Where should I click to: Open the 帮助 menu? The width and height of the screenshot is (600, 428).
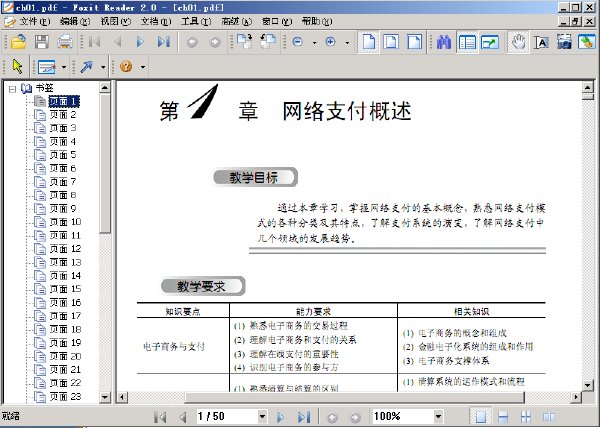point(317,21)
